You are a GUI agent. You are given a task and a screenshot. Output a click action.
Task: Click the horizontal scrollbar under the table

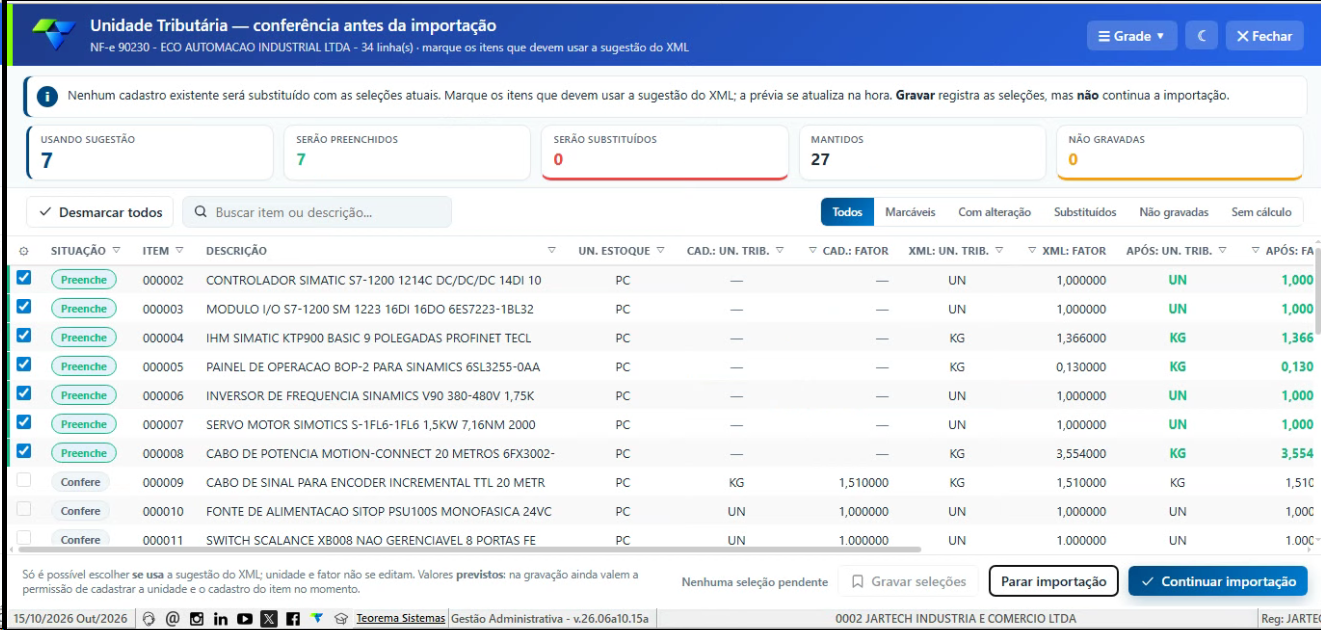click(469, 549)
